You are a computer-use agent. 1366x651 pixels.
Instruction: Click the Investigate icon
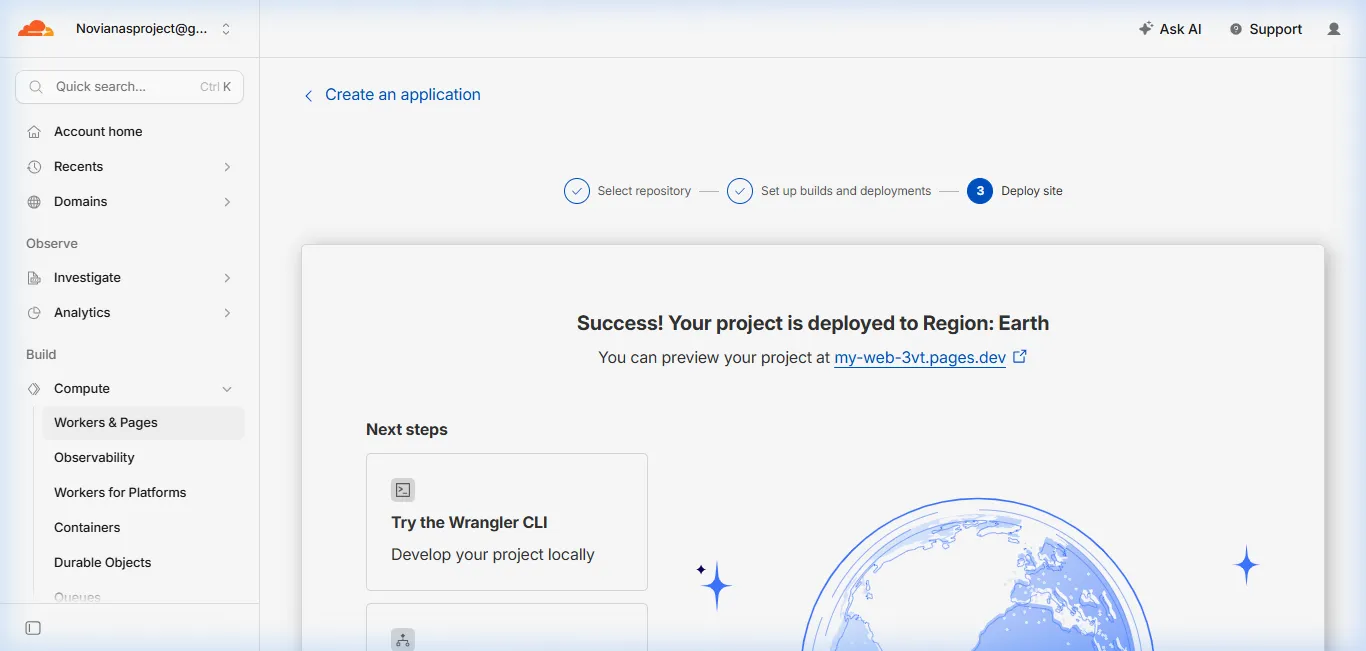coord(34,278)
